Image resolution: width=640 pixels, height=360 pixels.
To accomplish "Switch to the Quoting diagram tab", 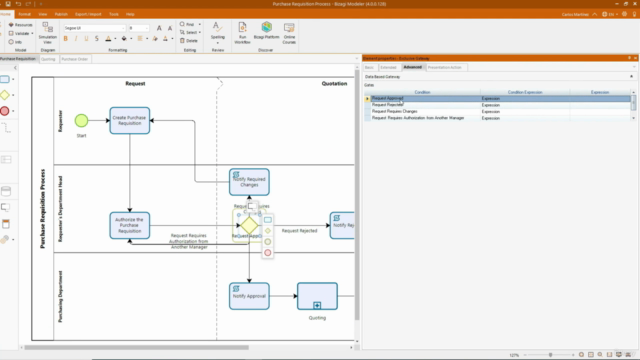I will click(x=48, y=59).
